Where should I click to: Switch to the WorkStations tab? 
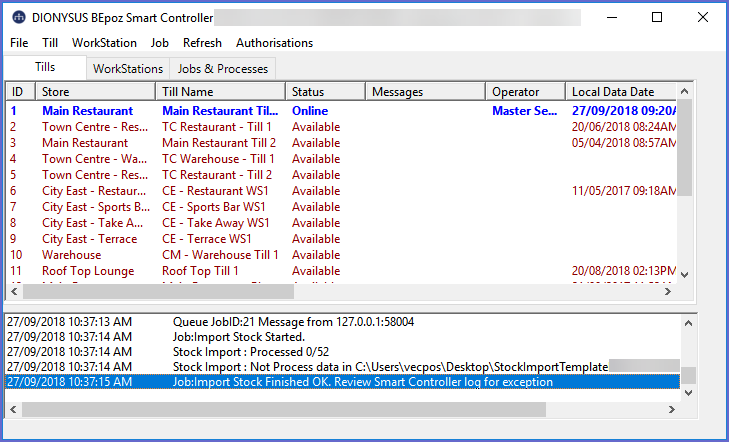tap(127, 69)
